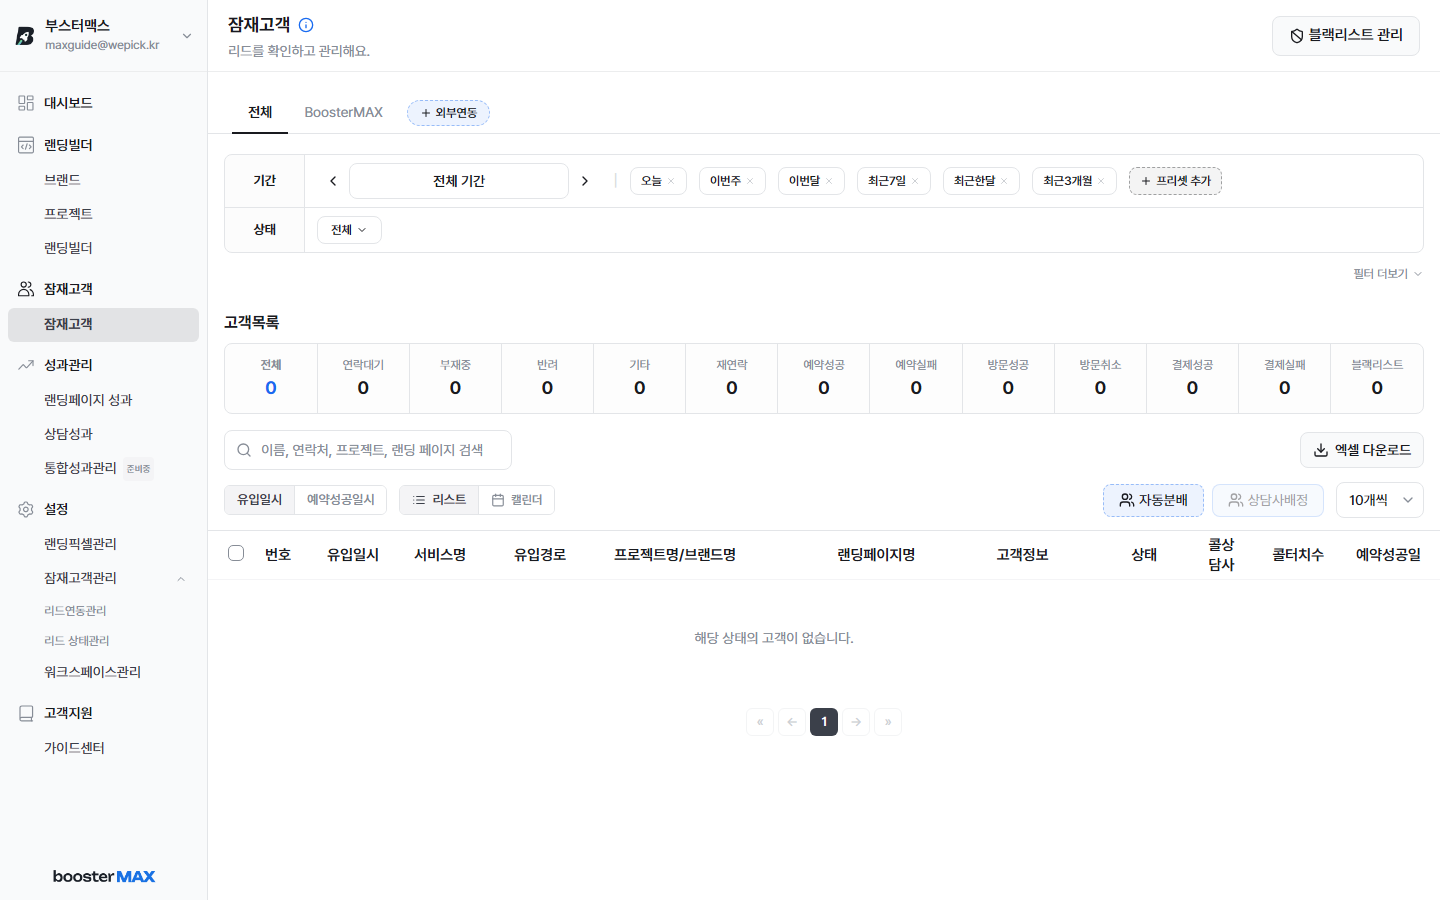Click the magnifier icon in search box
The width and height of the screenshot is (1440, 900).
click(244, 450)
